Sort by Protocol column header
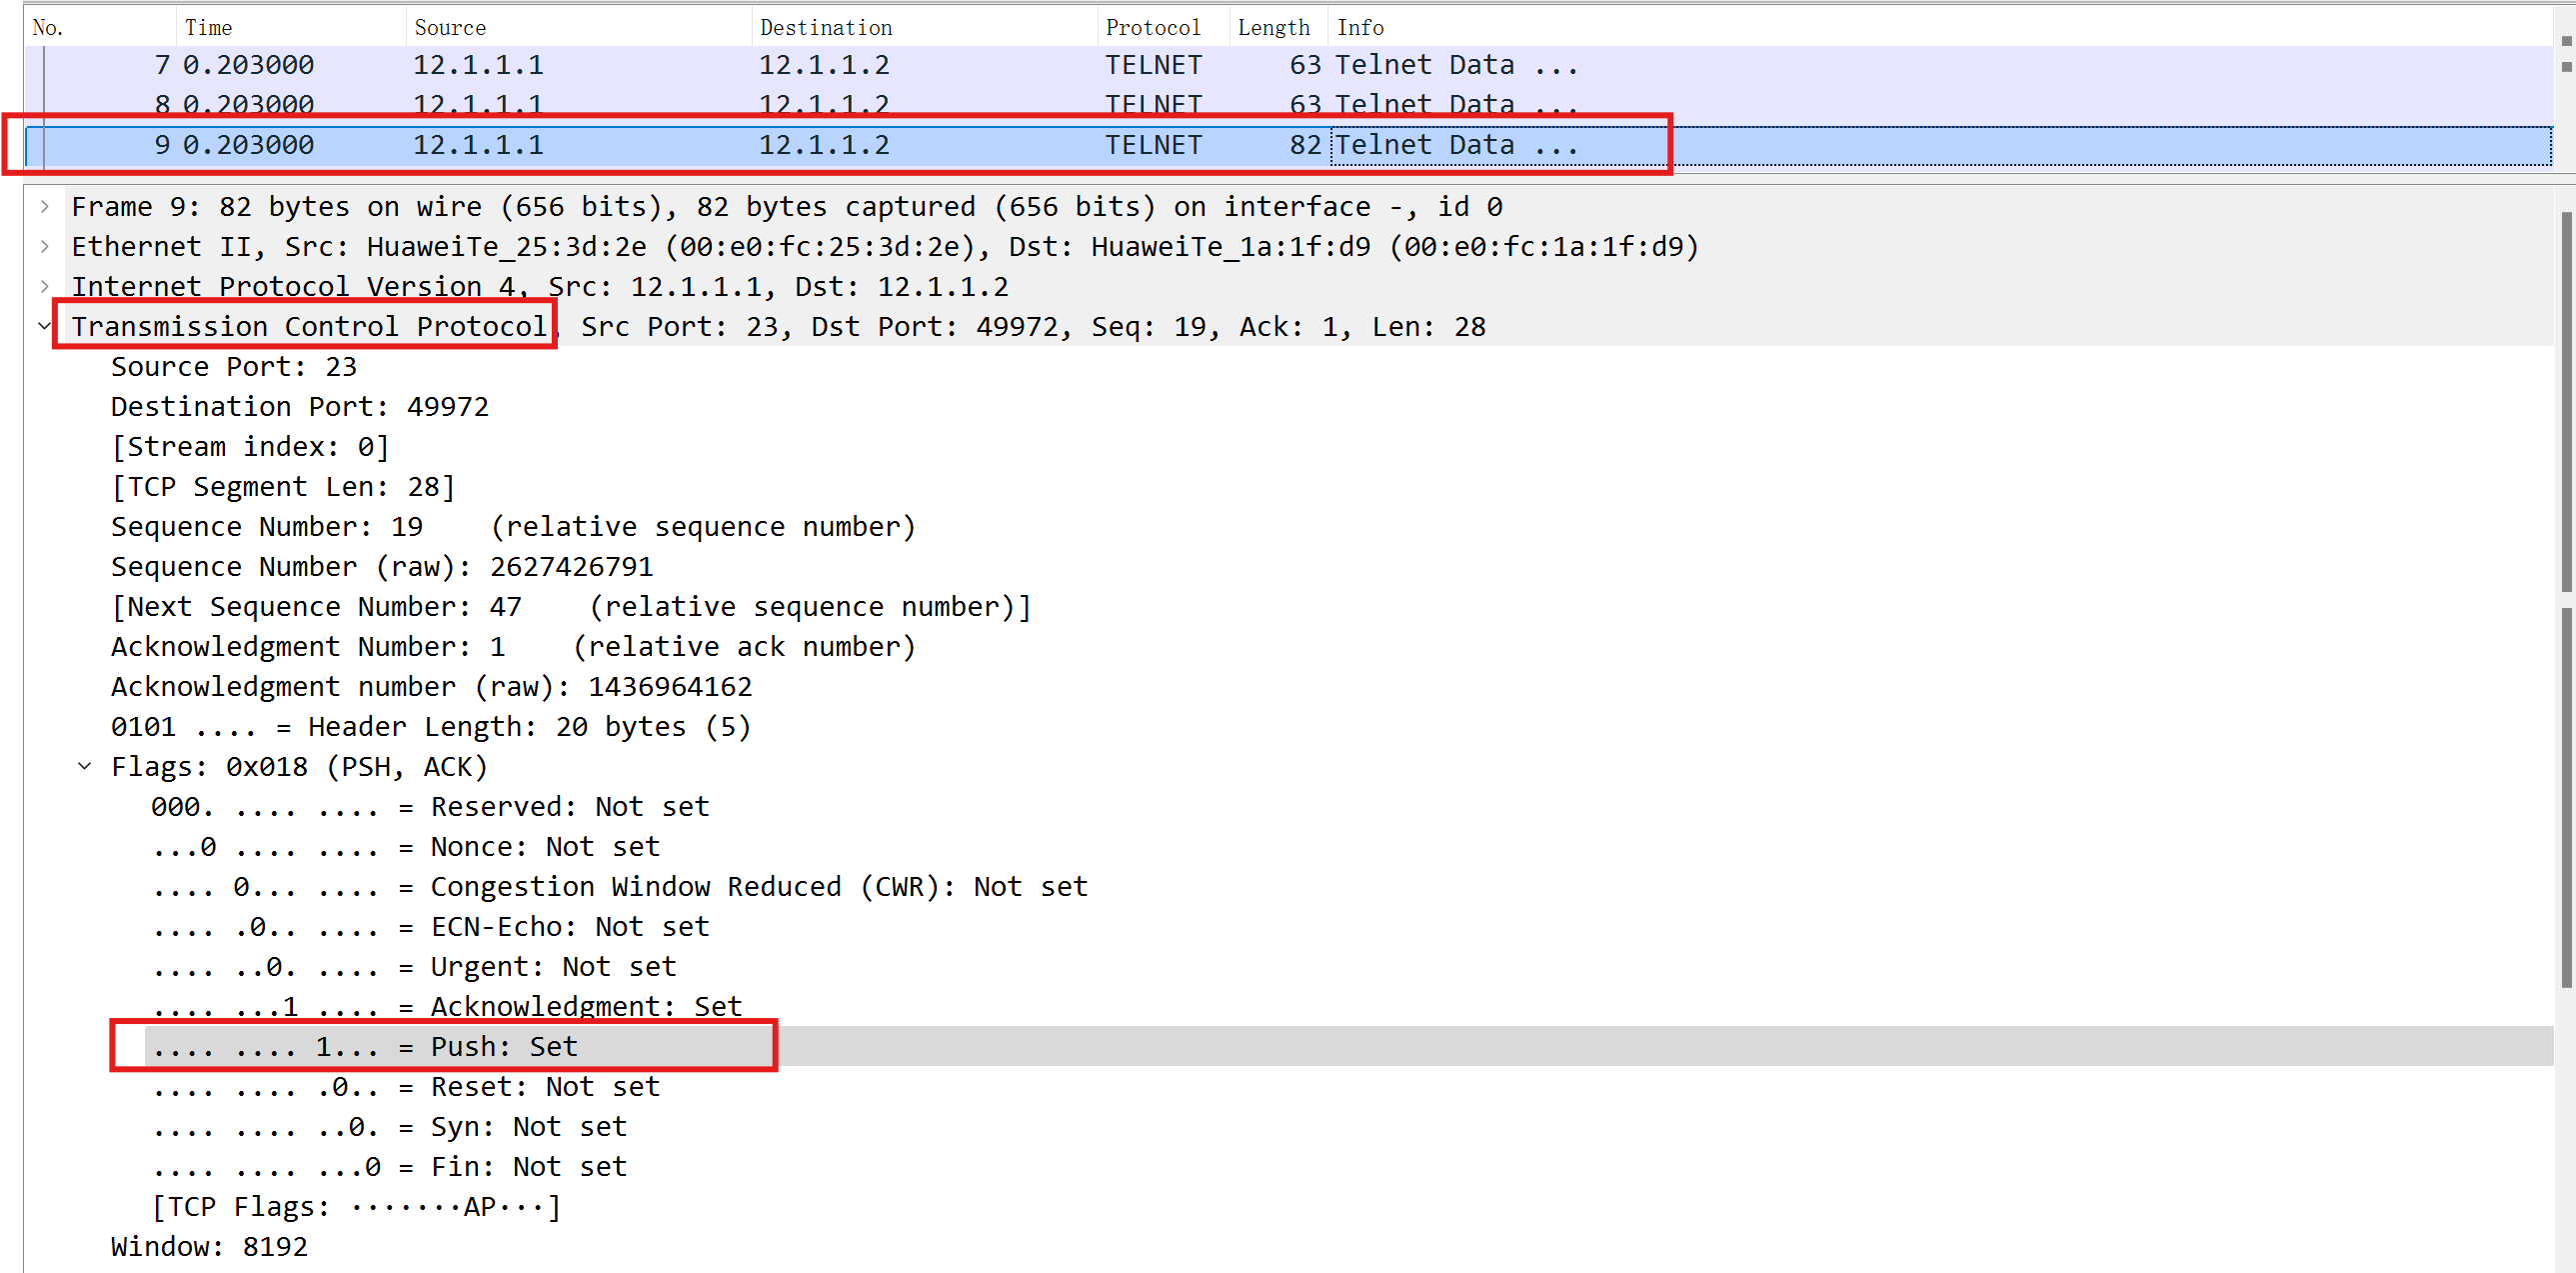This screenshot has height=1273, width=2576. pyautogui.click(x=1152, y=28)
